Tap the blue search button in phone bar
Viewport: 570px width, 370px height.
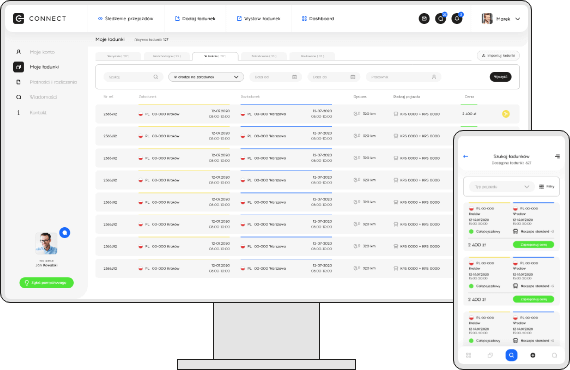pos(511,355)
